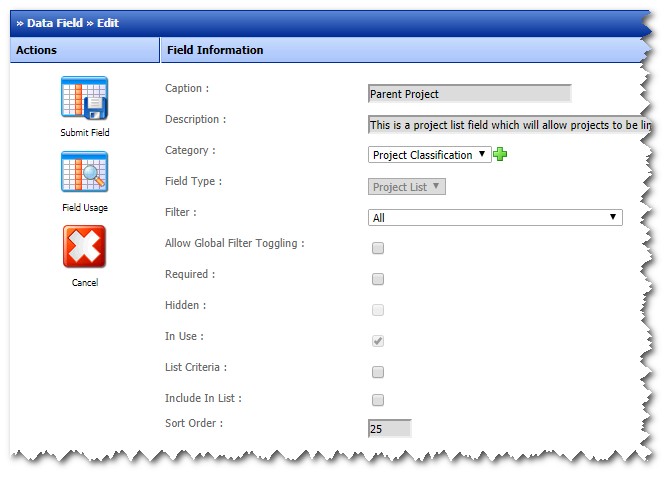Click the Submit Field save icon
Screen dimensions: 669x478
(x=84, y=98)
